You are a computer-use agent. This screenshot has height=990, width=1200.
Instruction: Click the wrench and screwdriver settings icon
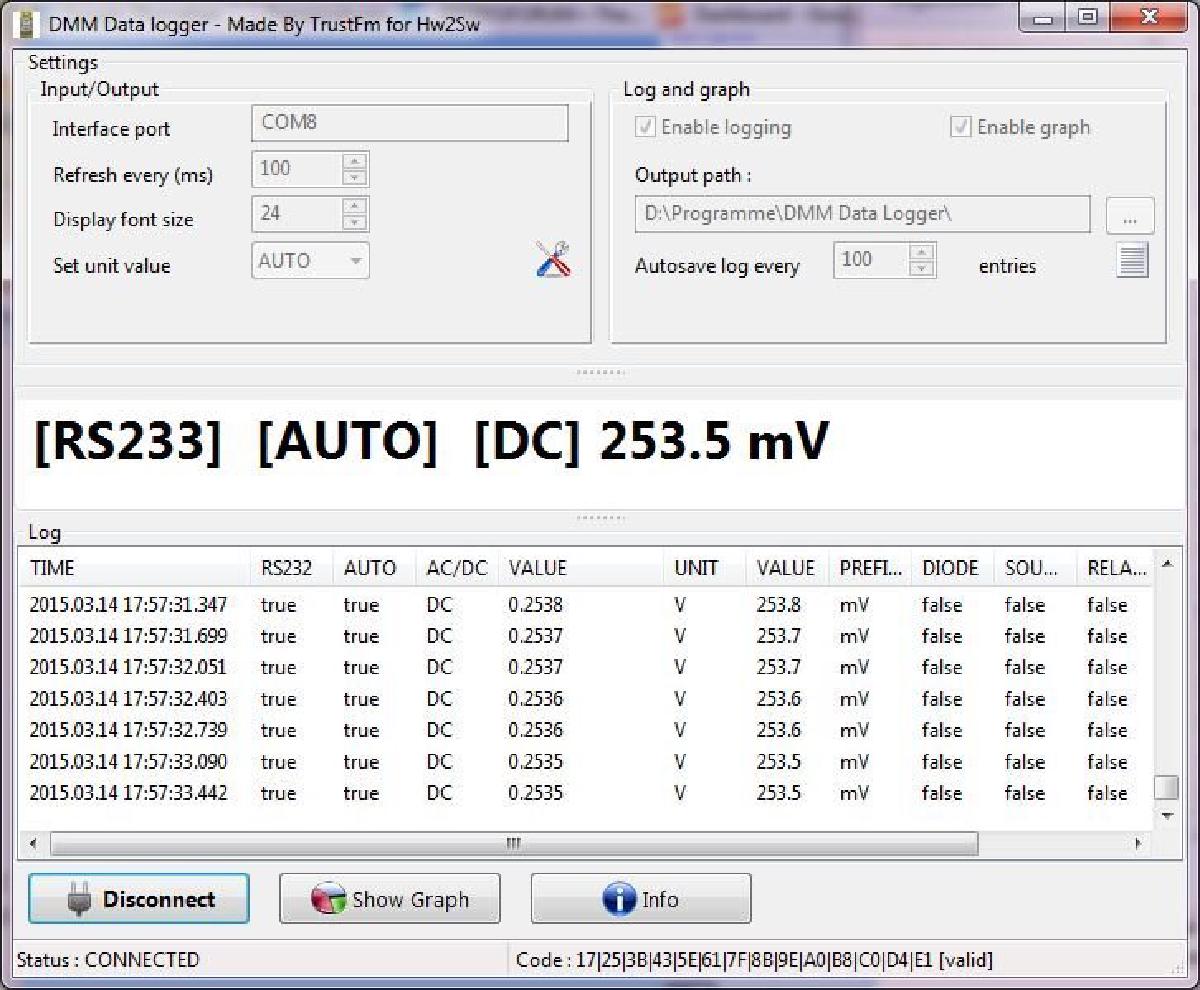pos(552,260)
